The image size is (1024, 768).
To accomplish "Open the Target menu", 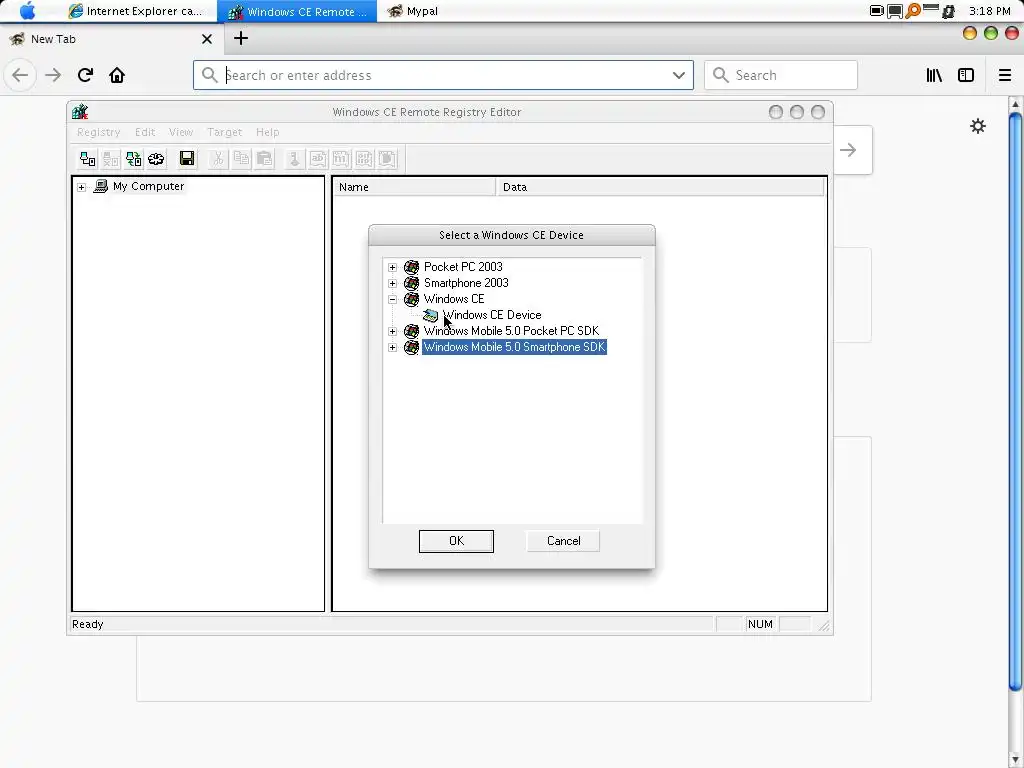I will tap(225, 132).
